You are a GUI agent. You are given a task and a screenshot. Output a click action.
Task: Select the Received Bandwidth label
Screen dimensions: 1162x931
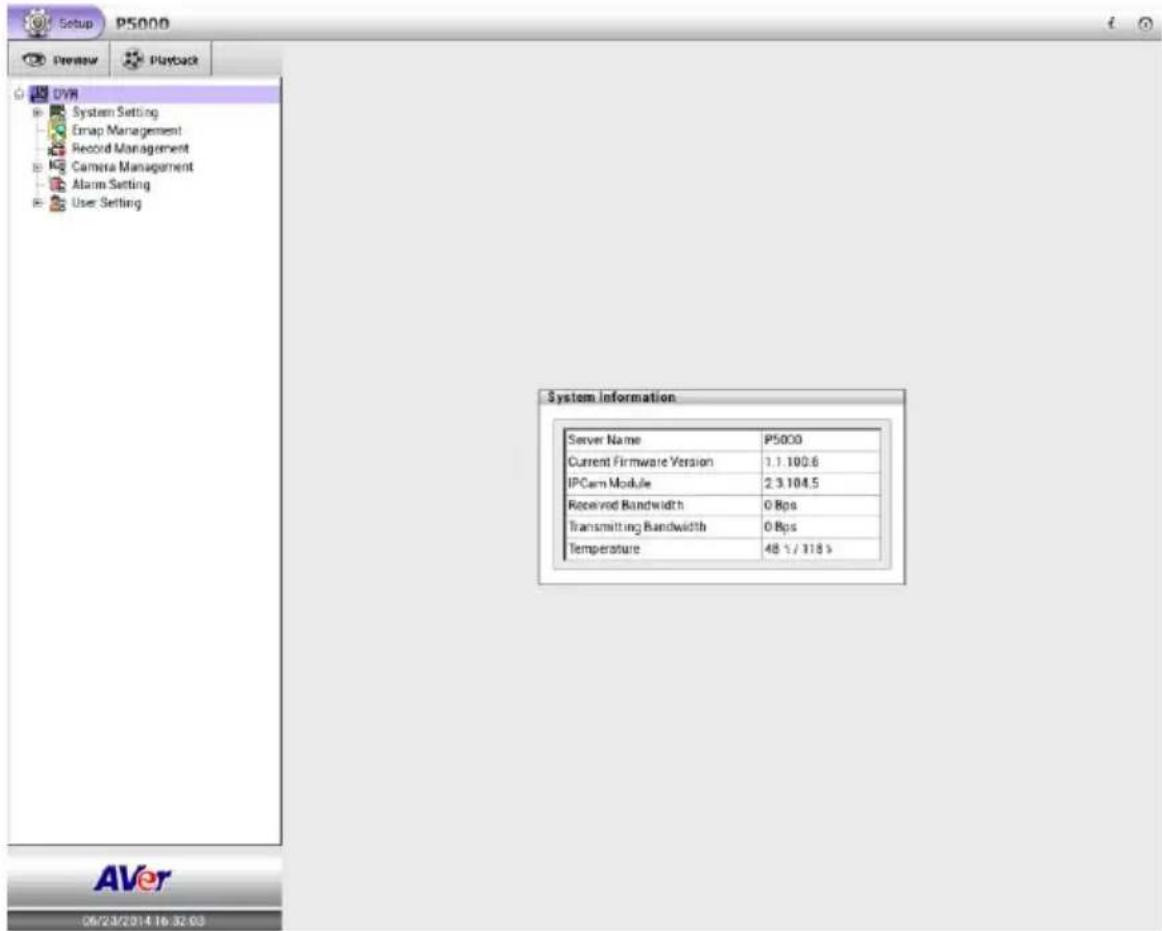[x=663, y=506]
